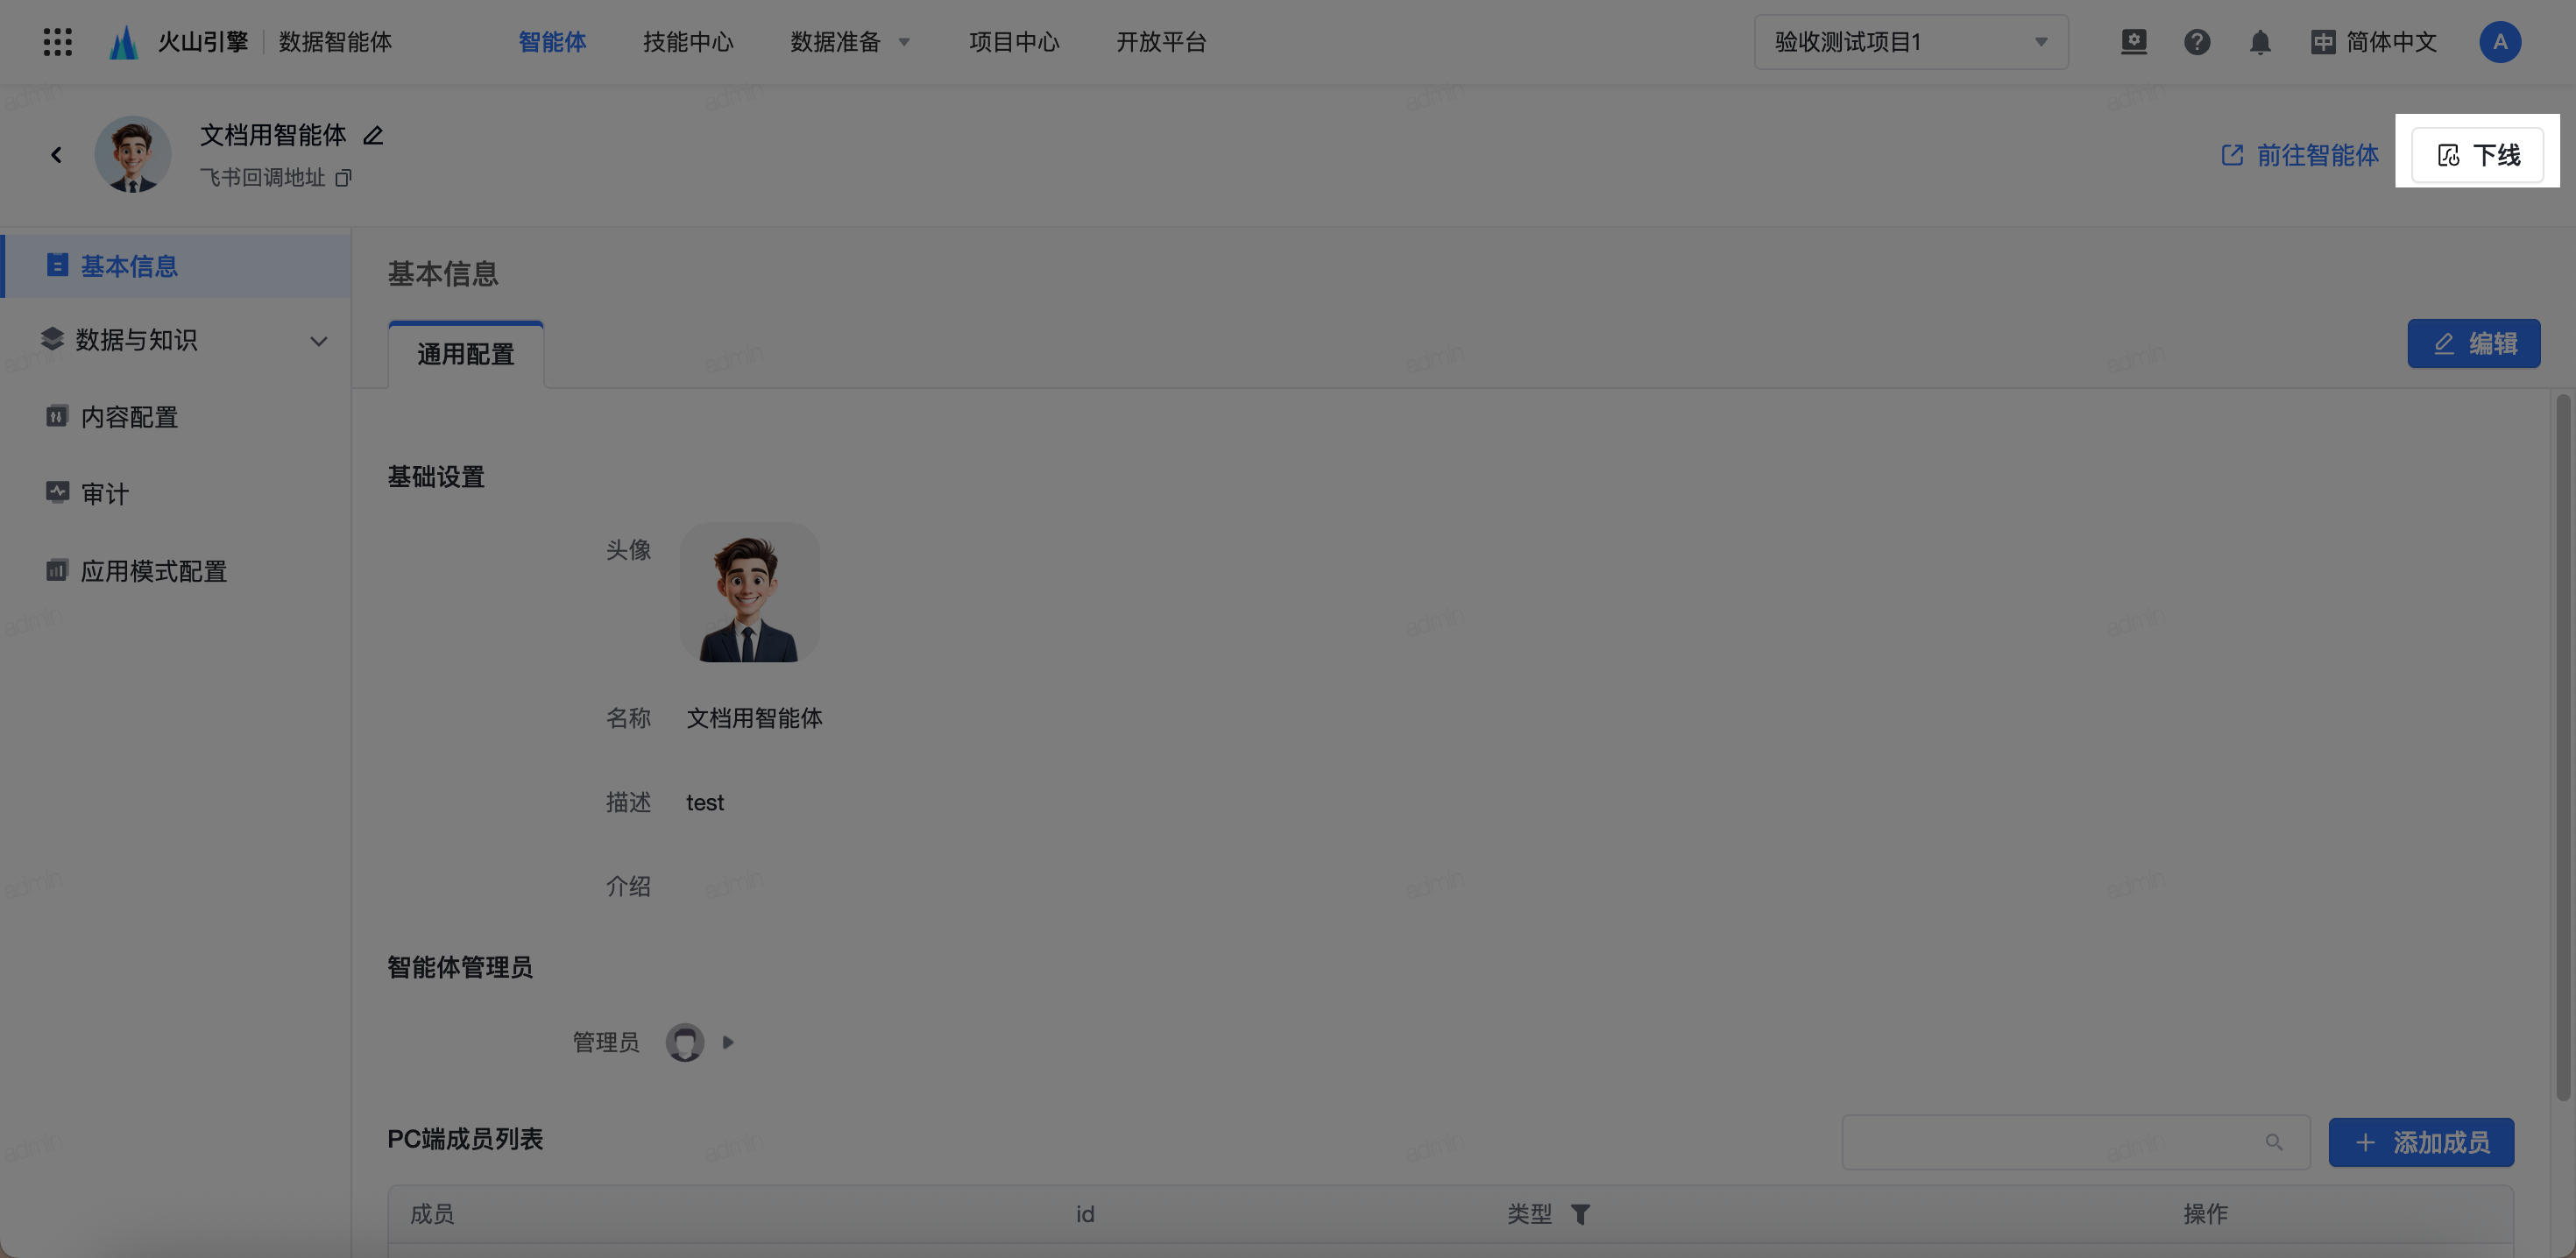The height and width of the screenshot is (1258, 2576).
Task: Click the 成员 column header
Action: point(432,1214)
